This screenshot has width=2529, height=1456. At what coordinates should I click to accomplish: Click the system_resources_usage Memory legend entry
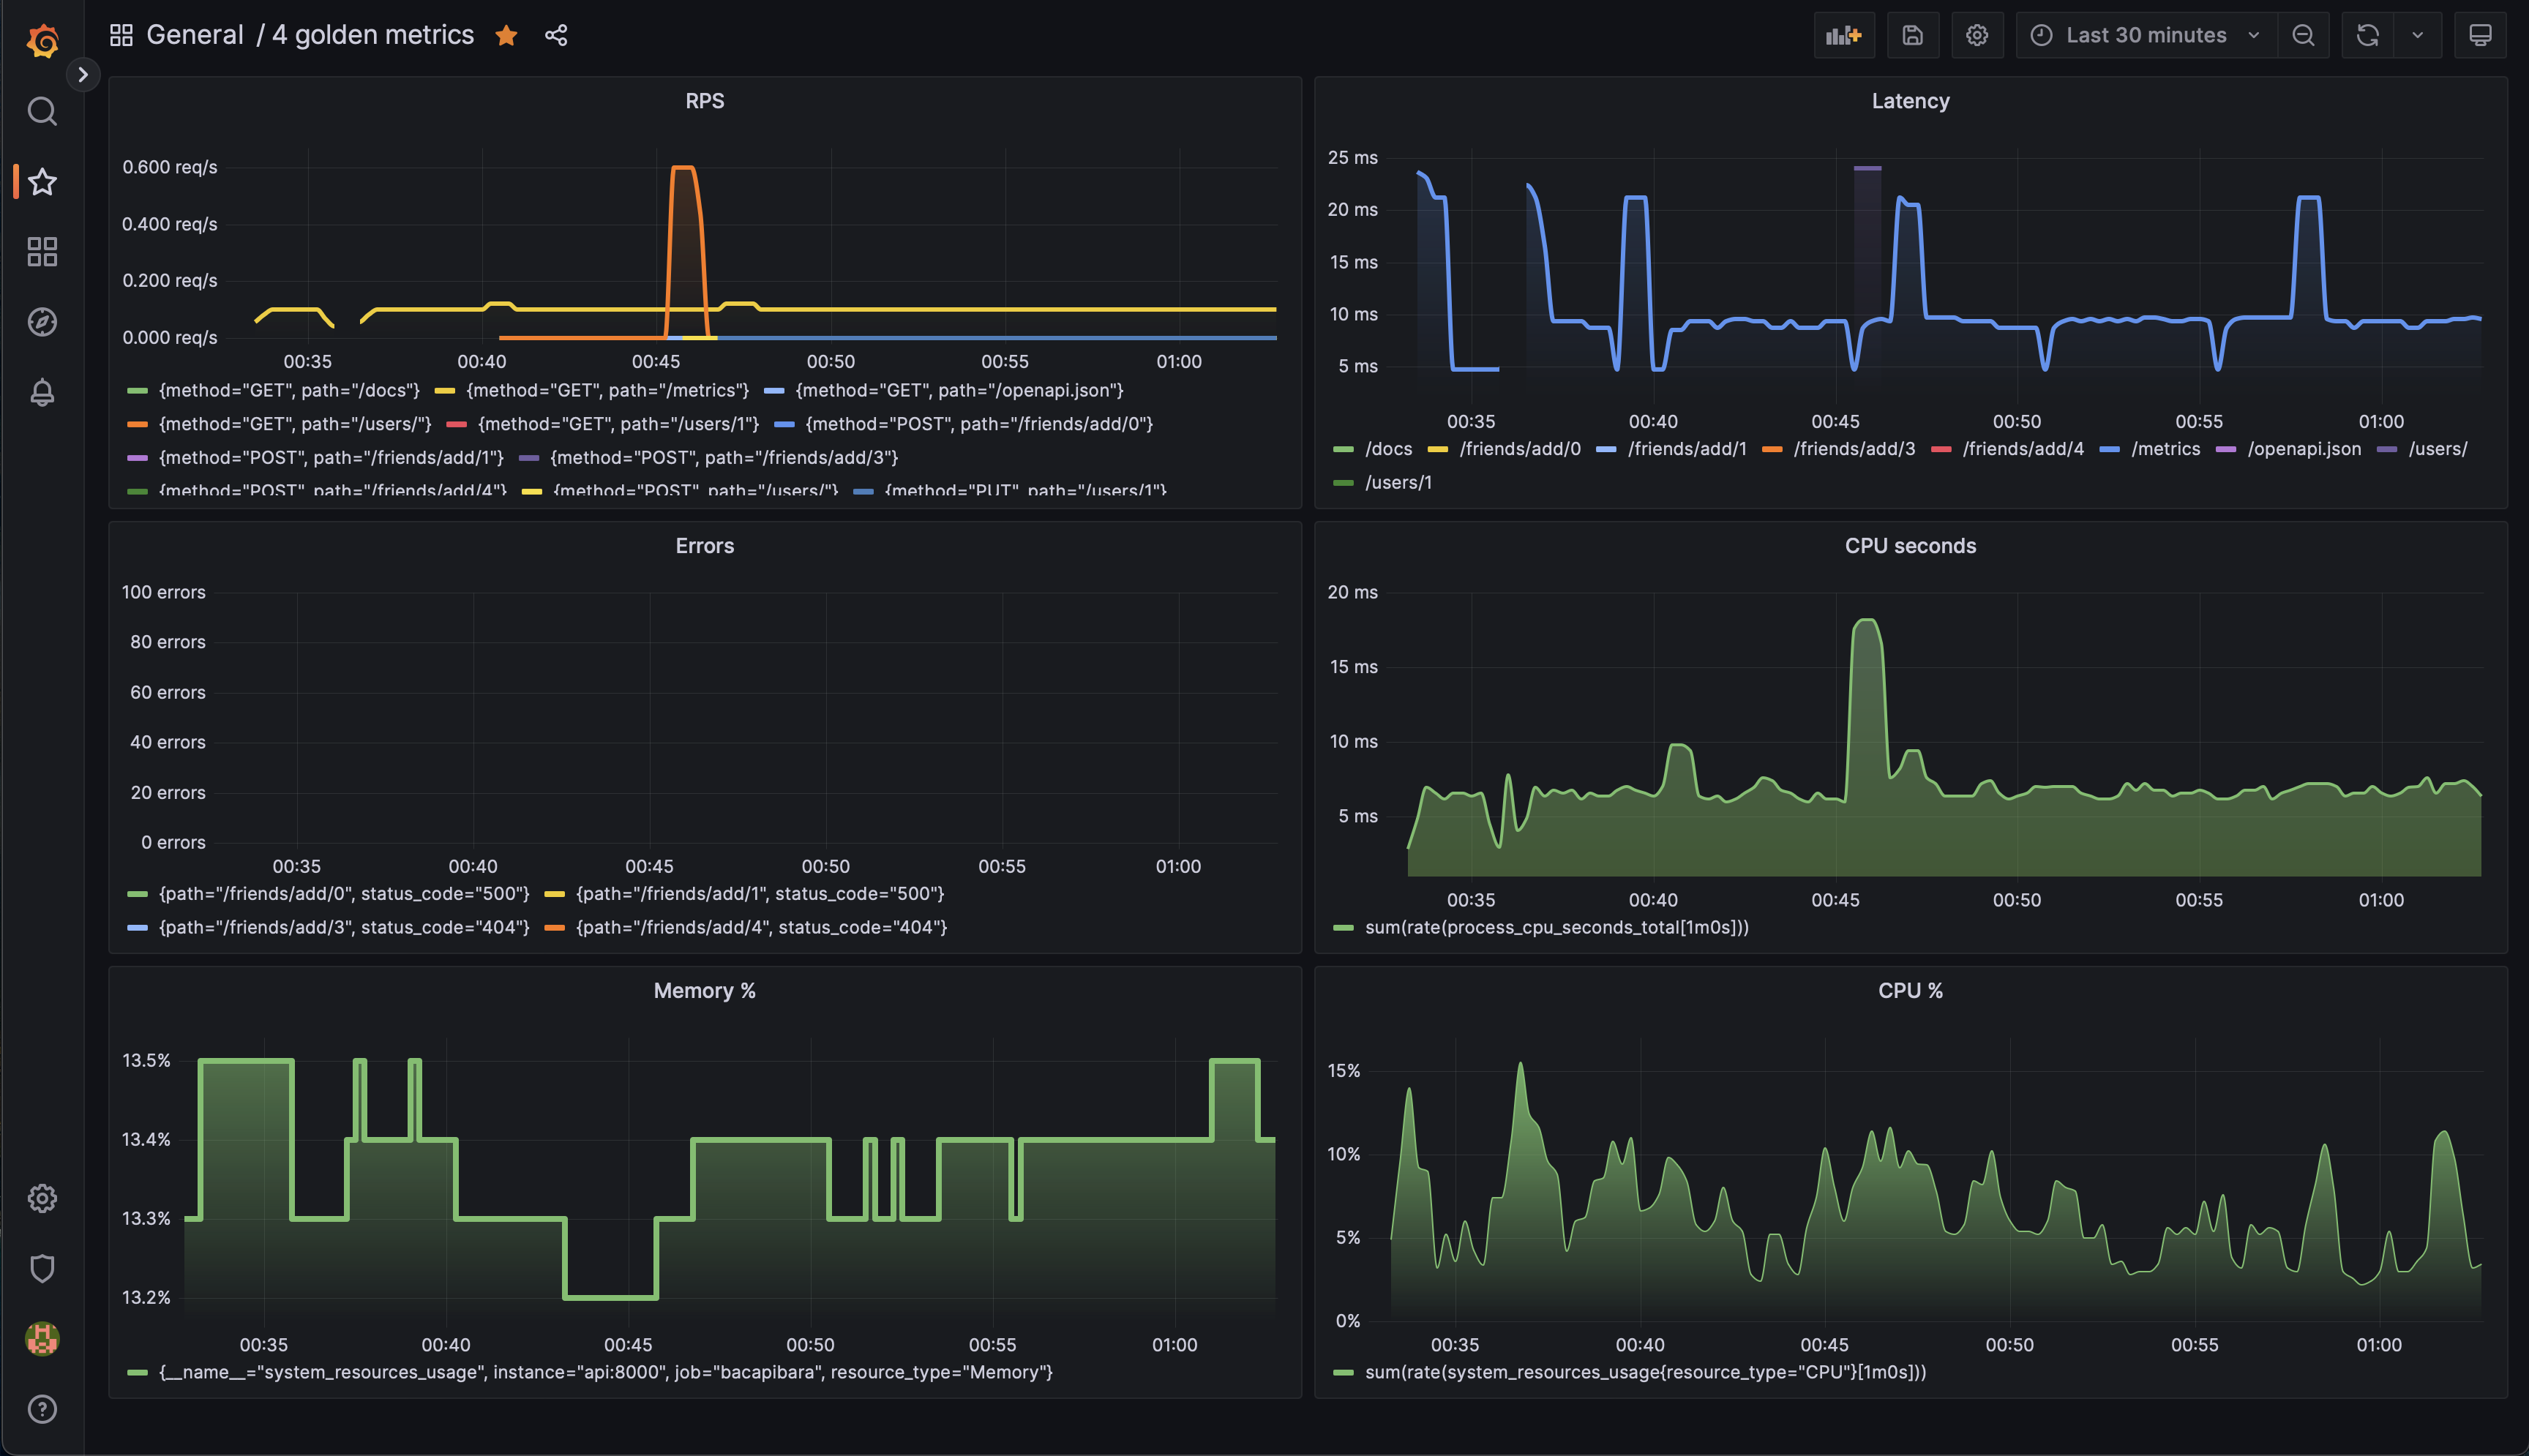click(605, 1373)
